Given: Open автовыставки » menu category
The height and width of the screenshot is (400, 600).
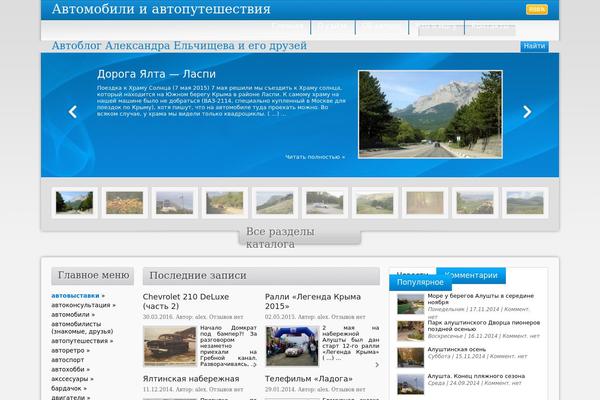Looking at the screenshot, I should click(x=78, y=296).
